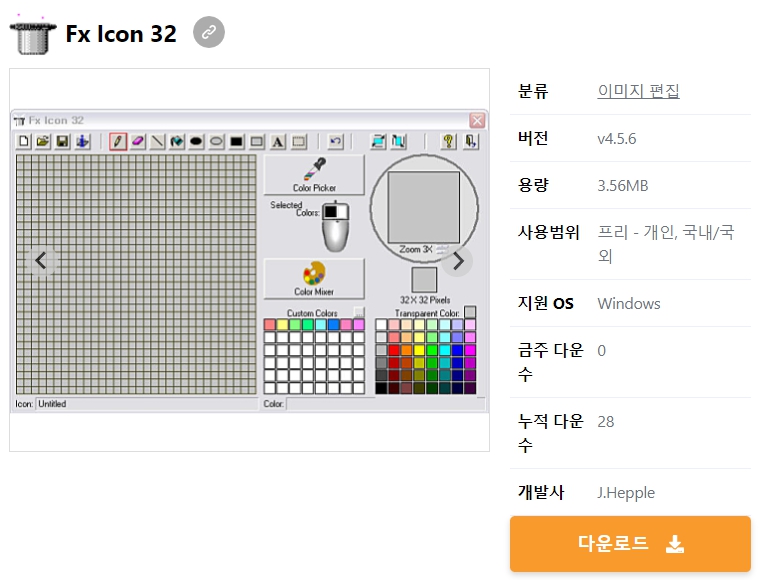Click the '사용범위' label
759x580 pixels.
548,232
